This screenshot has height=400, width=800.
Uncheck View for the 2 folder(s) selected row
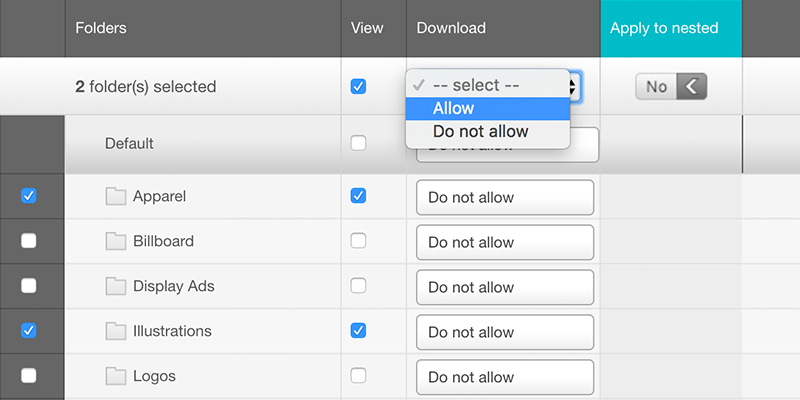click(358, 86)
